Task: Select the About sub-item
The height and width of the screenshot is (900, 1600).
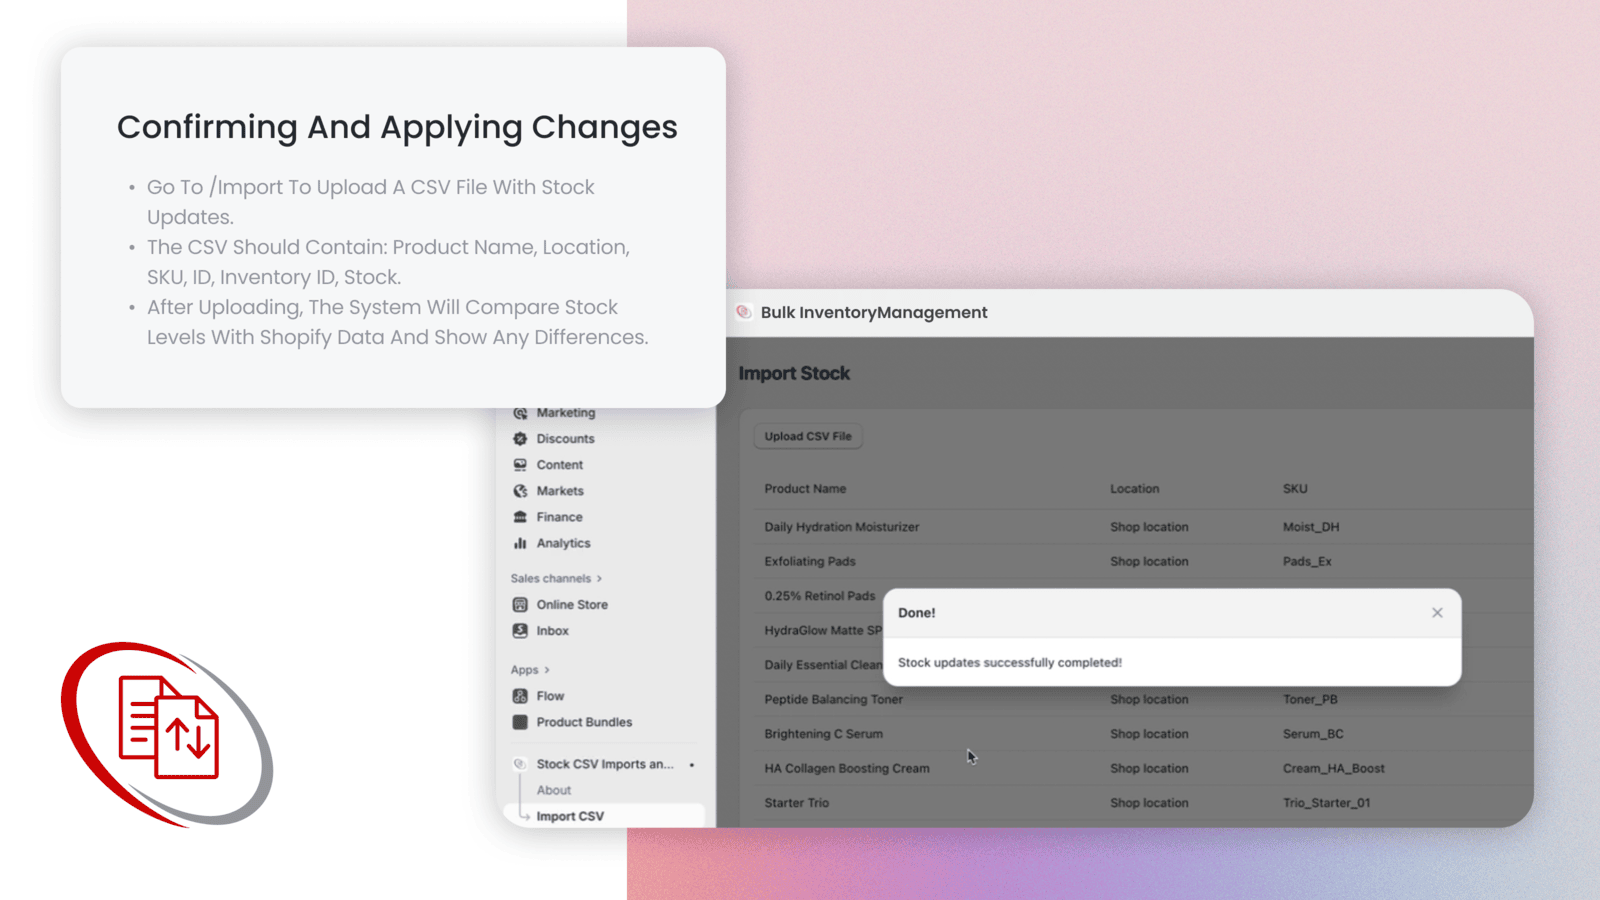Action: (x=554, y=790)
